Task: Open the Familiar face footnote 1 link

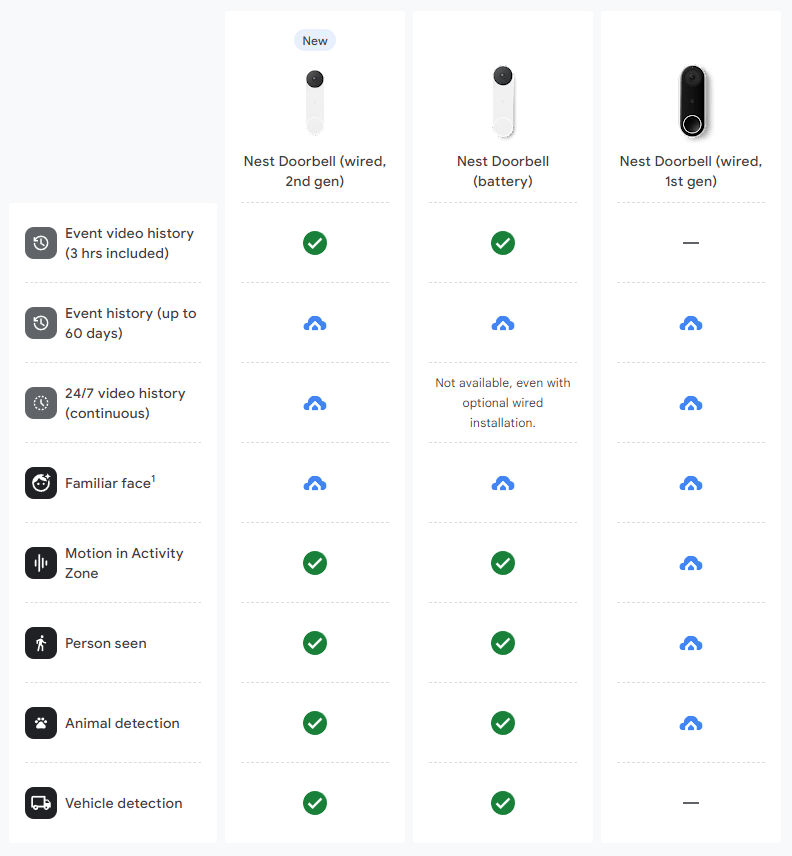Action: pyautogui.click(x=153, y=478)
